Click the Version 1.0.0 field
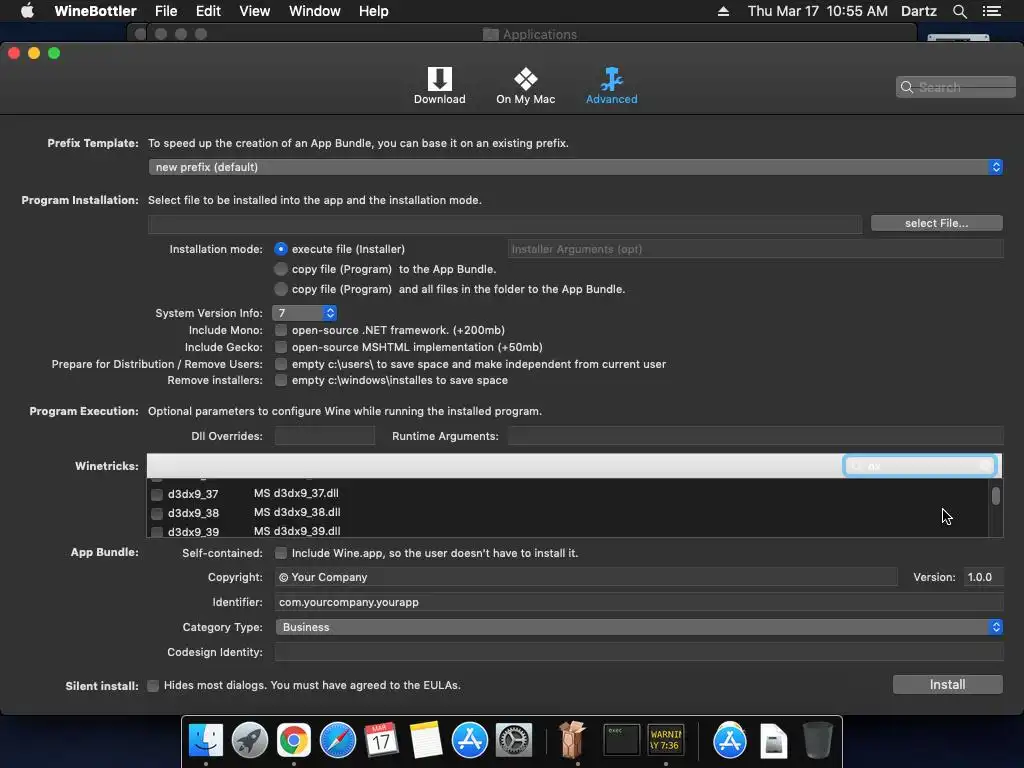This screenshot has height=768, width=1024. pyautogui.click(x=983, y=577)
